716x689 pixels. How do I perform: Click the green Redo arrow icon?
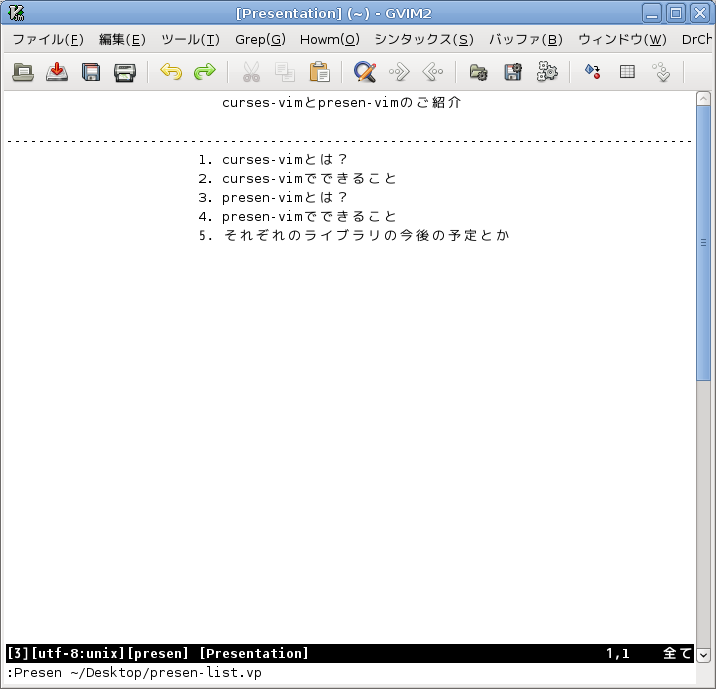point(205,72)
